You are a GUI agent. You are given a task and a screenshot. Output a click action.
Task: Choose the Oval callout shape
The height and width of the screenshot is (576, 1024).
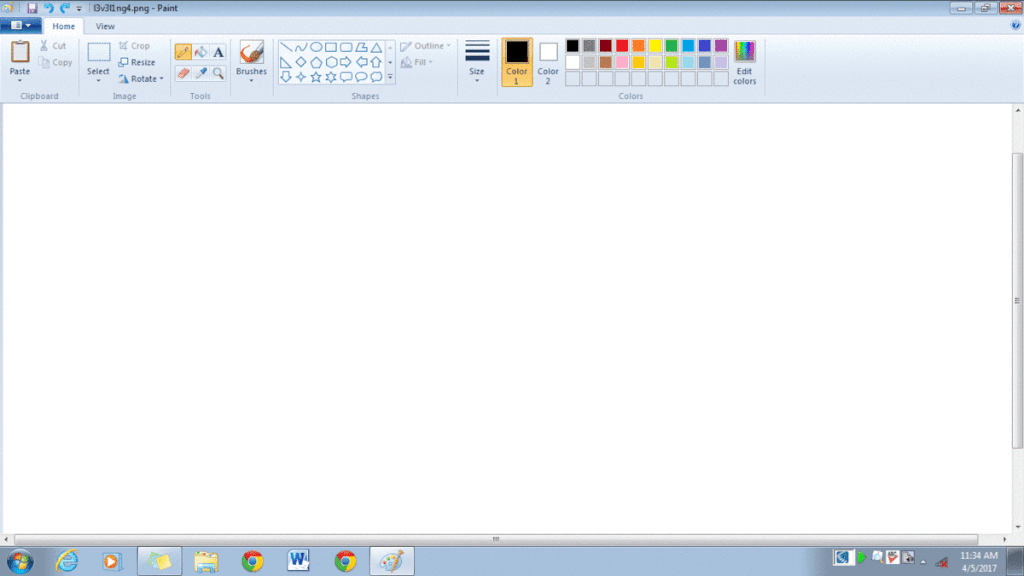361,77
